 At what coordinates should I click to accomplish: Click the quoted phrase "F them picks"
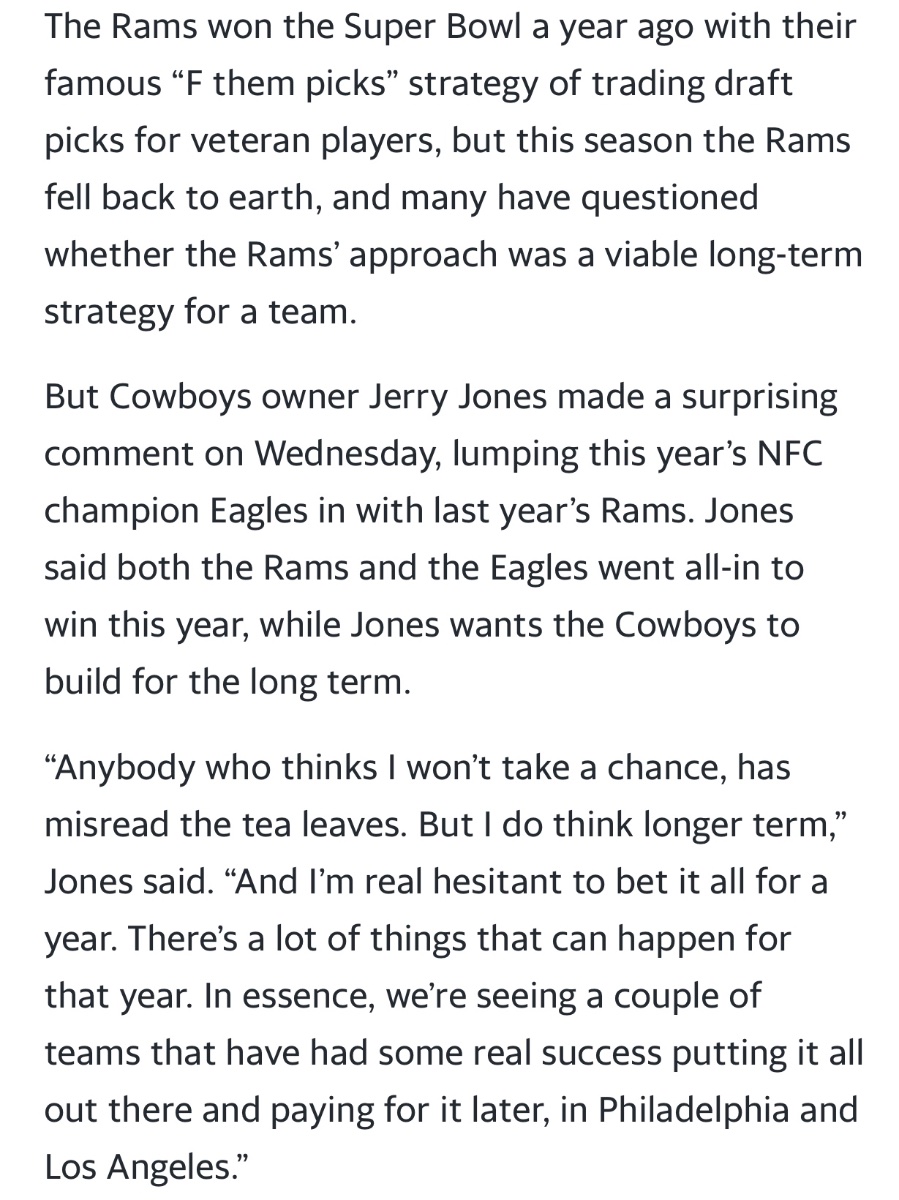click(276, 84)
